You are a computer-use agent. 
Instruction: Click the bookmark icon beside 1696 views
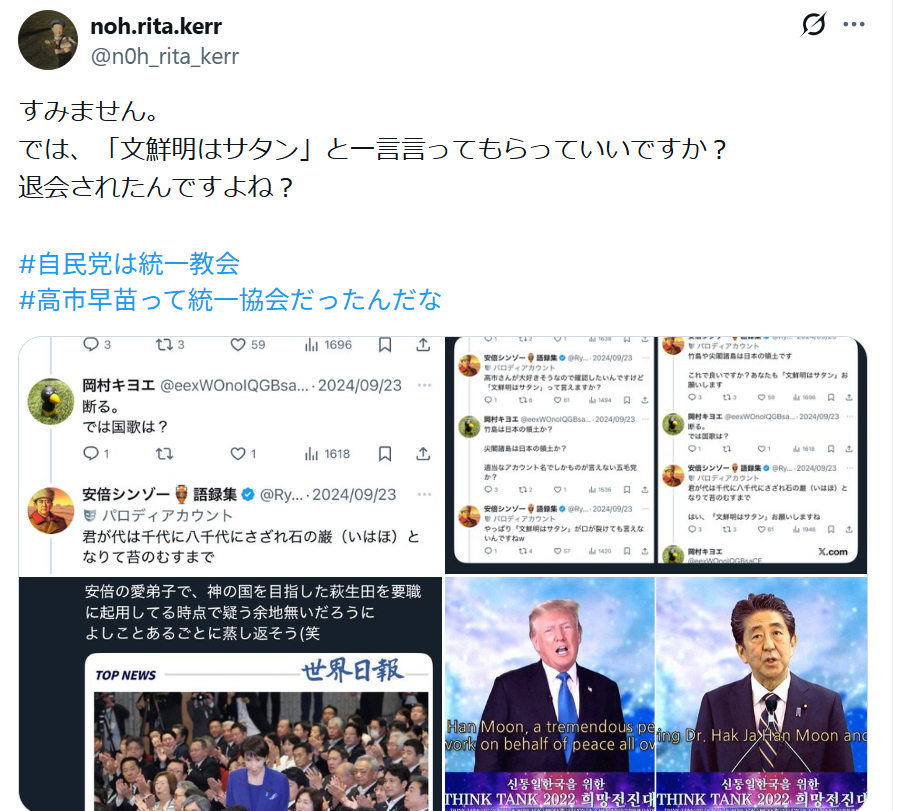tap(385, 344)
